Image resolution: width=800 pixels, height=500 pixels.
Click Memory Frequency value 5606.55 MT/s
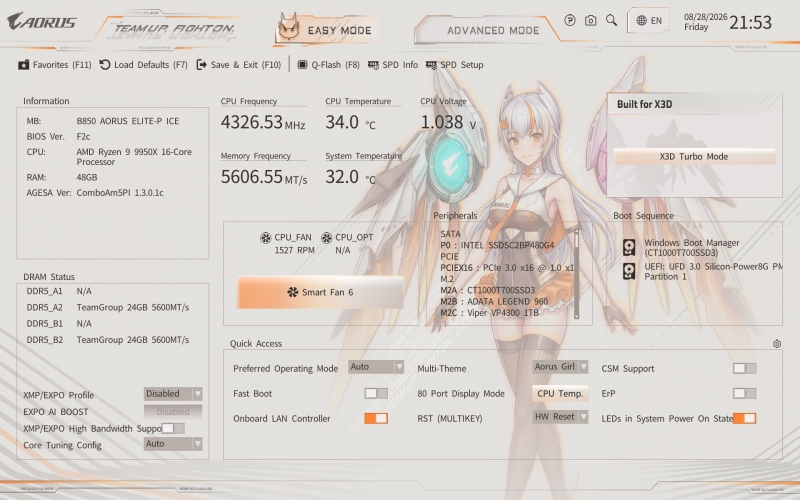coord(264,177)
